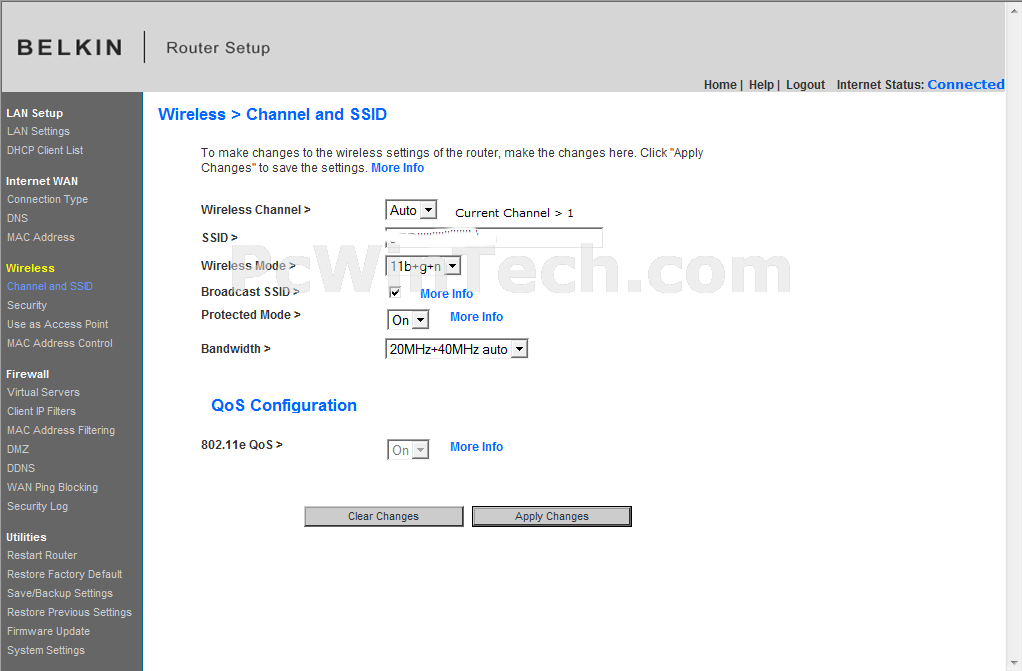The image size is (1022, 671).
Task: Click the Internet WAN sidebar heading
Action: click(x=42, y=181)
